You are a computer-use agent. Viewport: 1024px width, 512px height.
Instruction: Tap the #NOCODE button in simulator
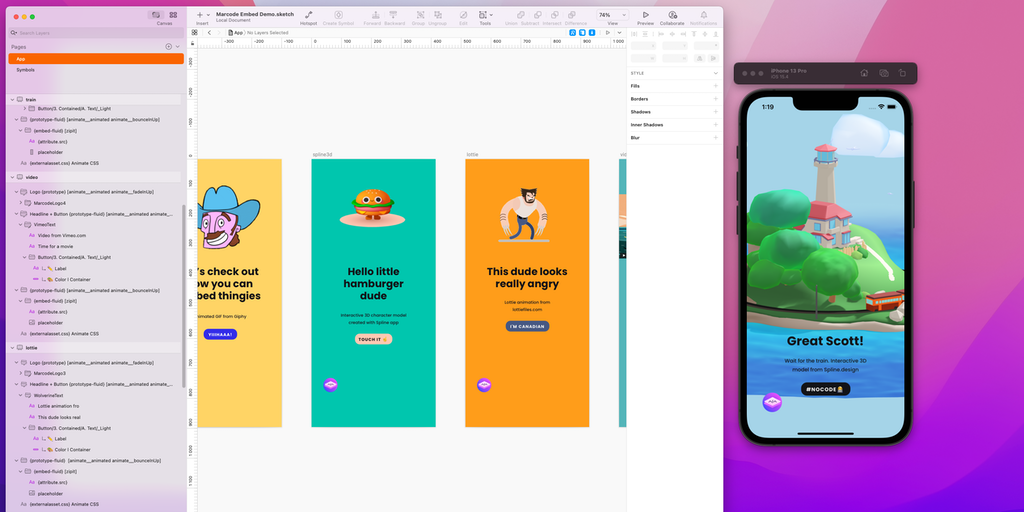825,388
